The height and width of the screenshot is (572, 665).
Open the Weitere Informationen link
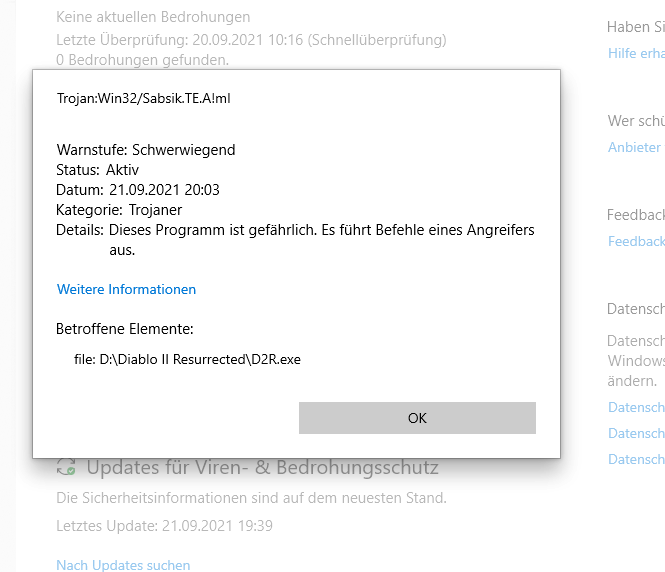[x=126, y=290]
